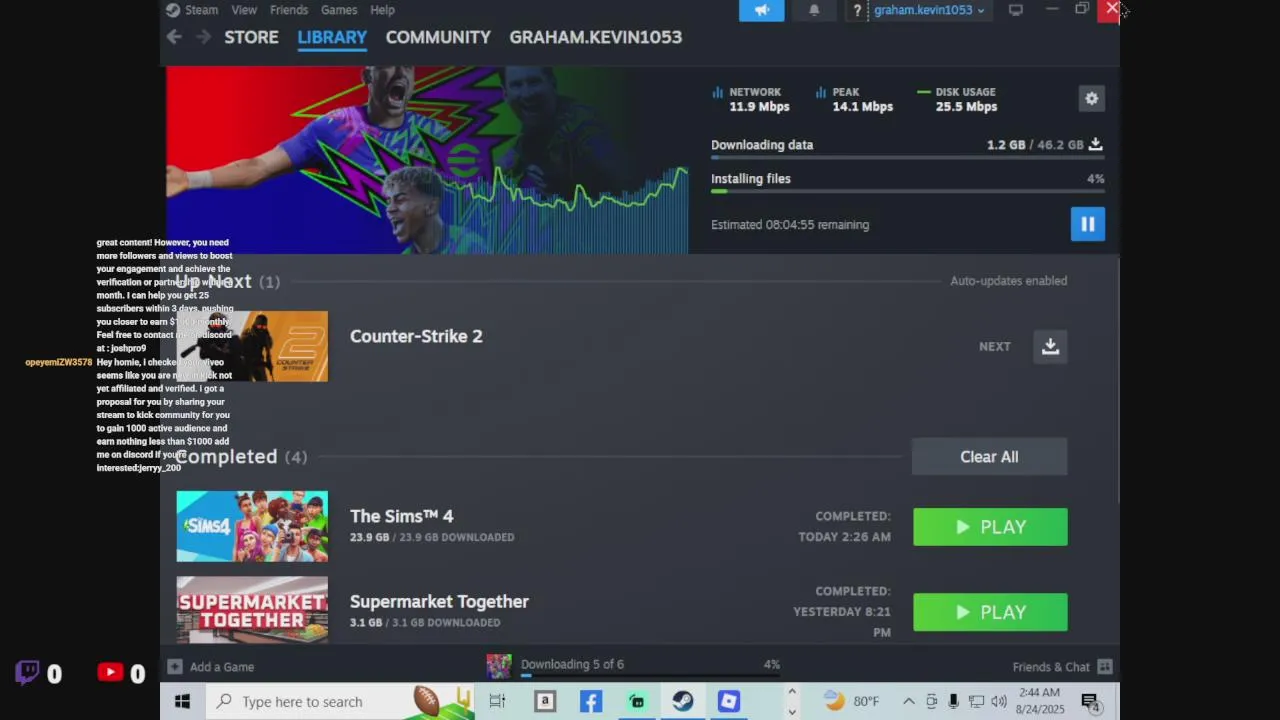
Task: Play The Sims 4
Action: (990, 527)
